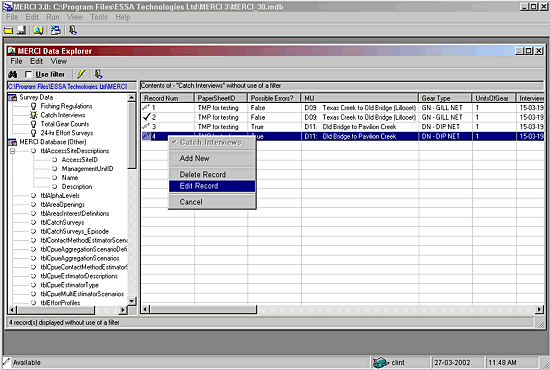Screen dimensions: 550x370
Task: Open the Help menu in main window
Action: click(123, 17)
